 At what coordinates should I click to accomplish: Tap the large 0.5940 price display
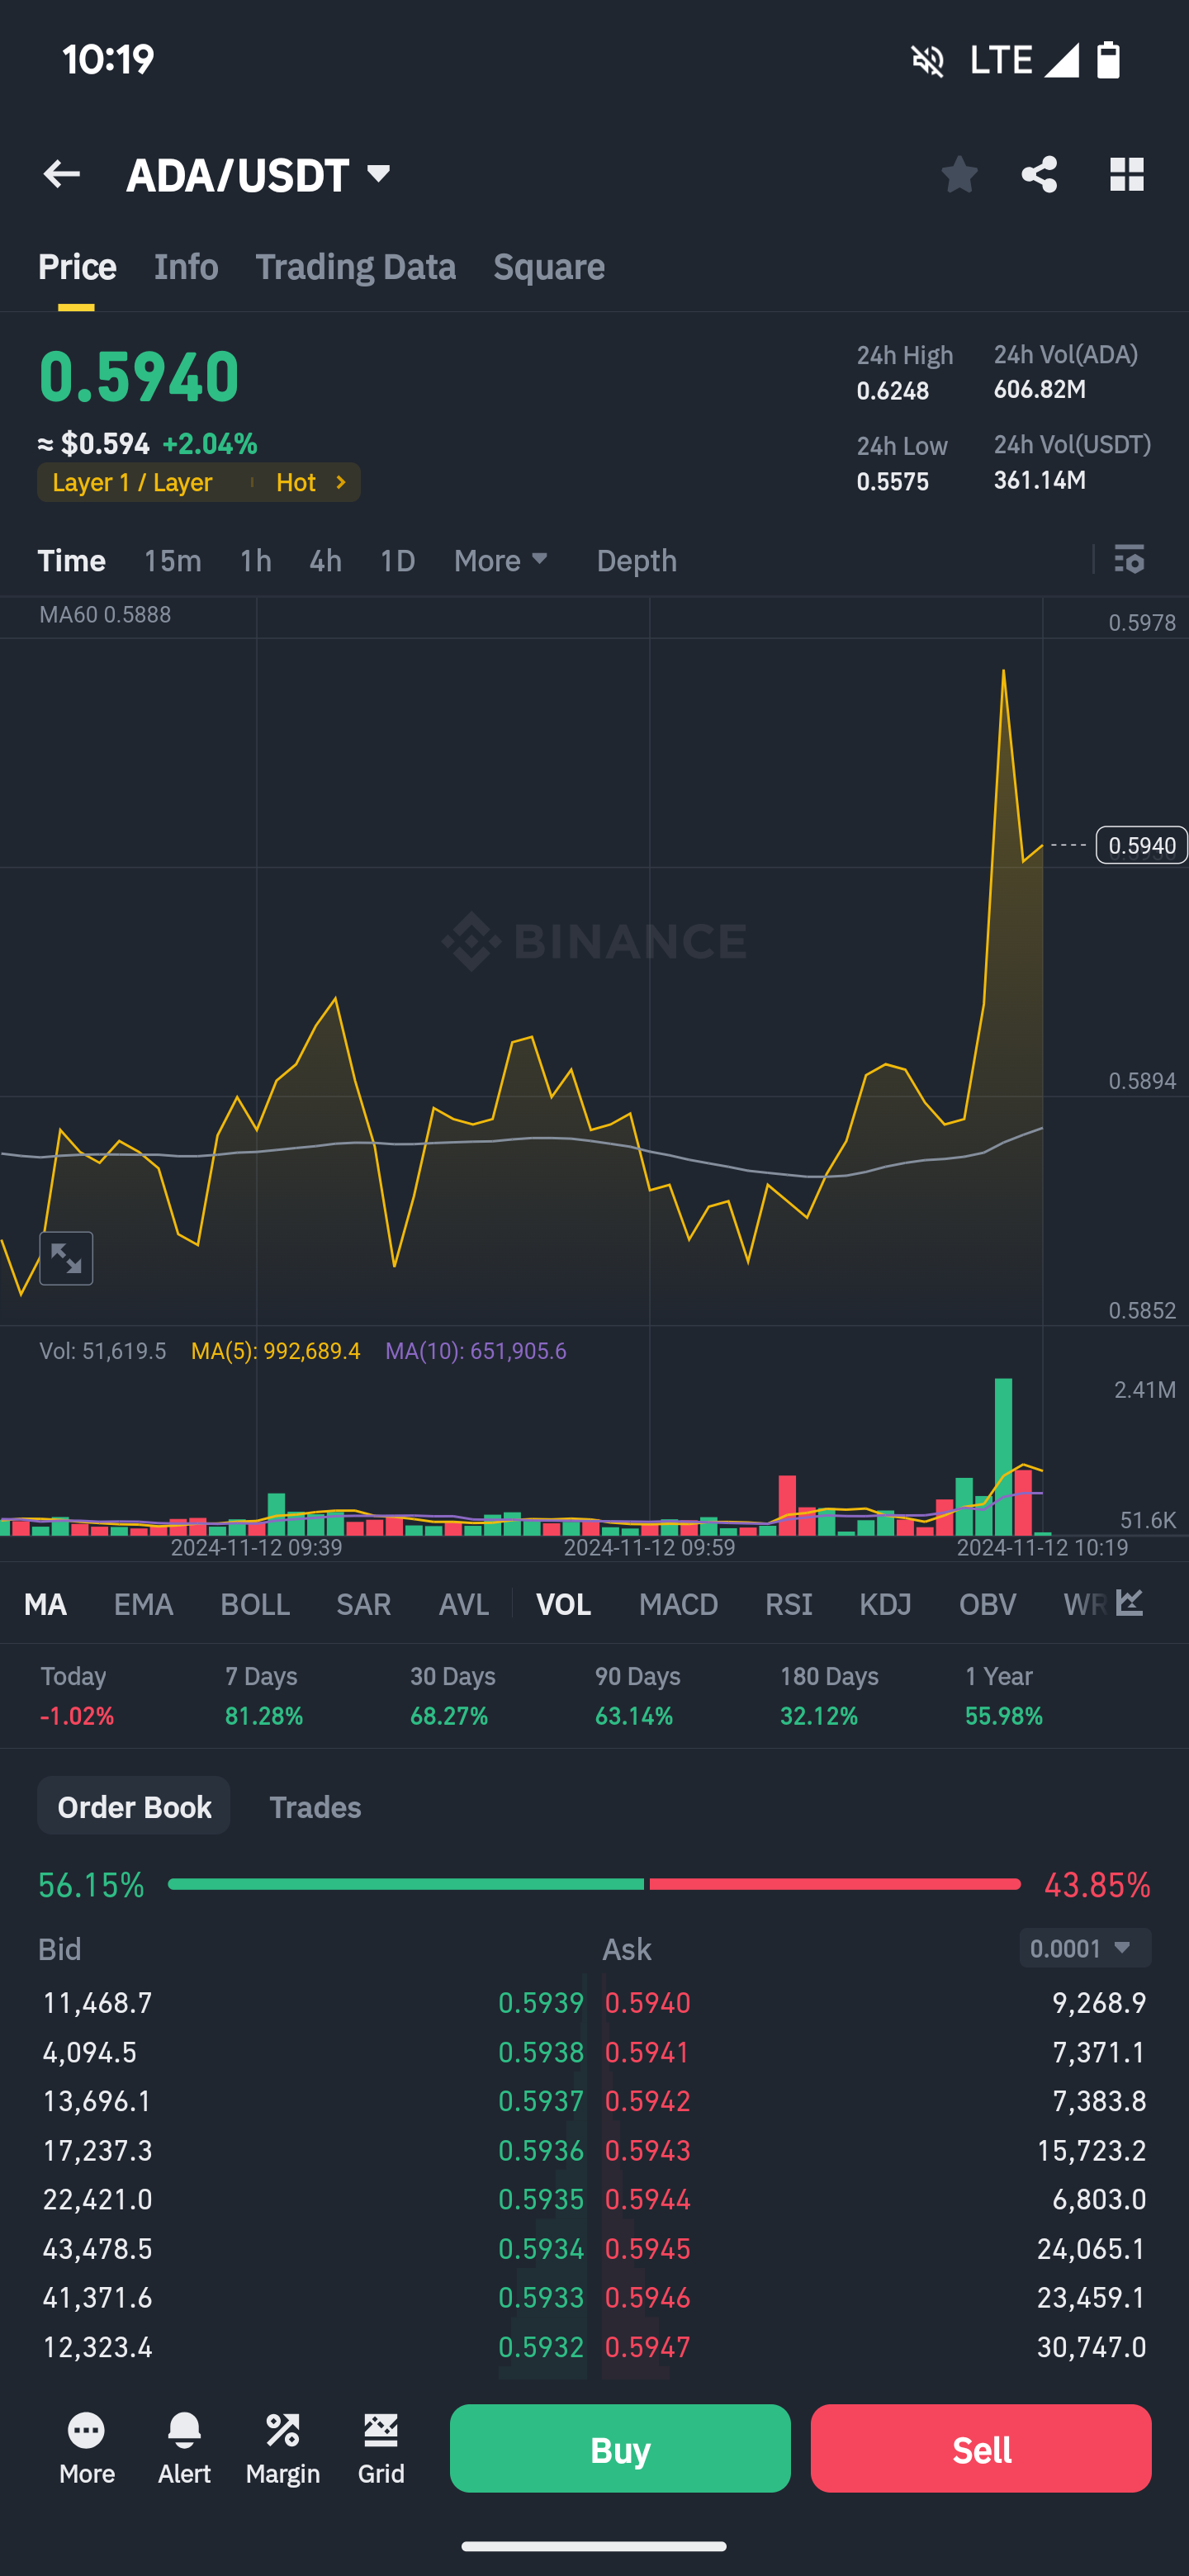coord(139,377)
